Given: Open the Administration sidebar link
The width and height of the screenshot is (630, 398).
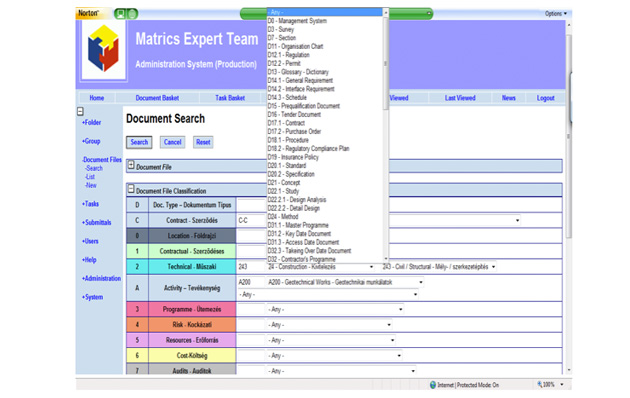Looking at the screenshot, I should tap(101, 278).
